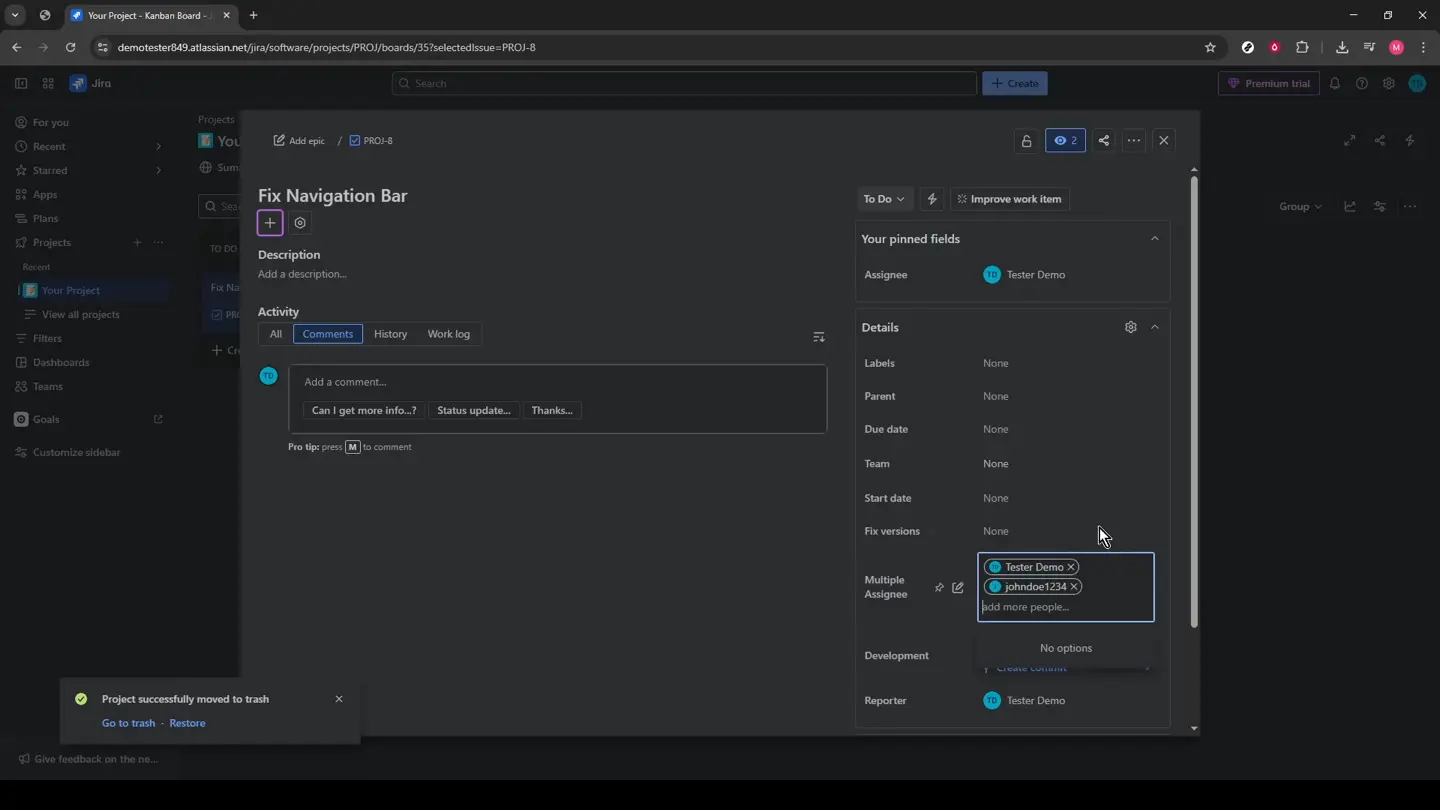Click the lock restrictions icon
This screenshot has height=810, width=1440.
pos(1026,141)
